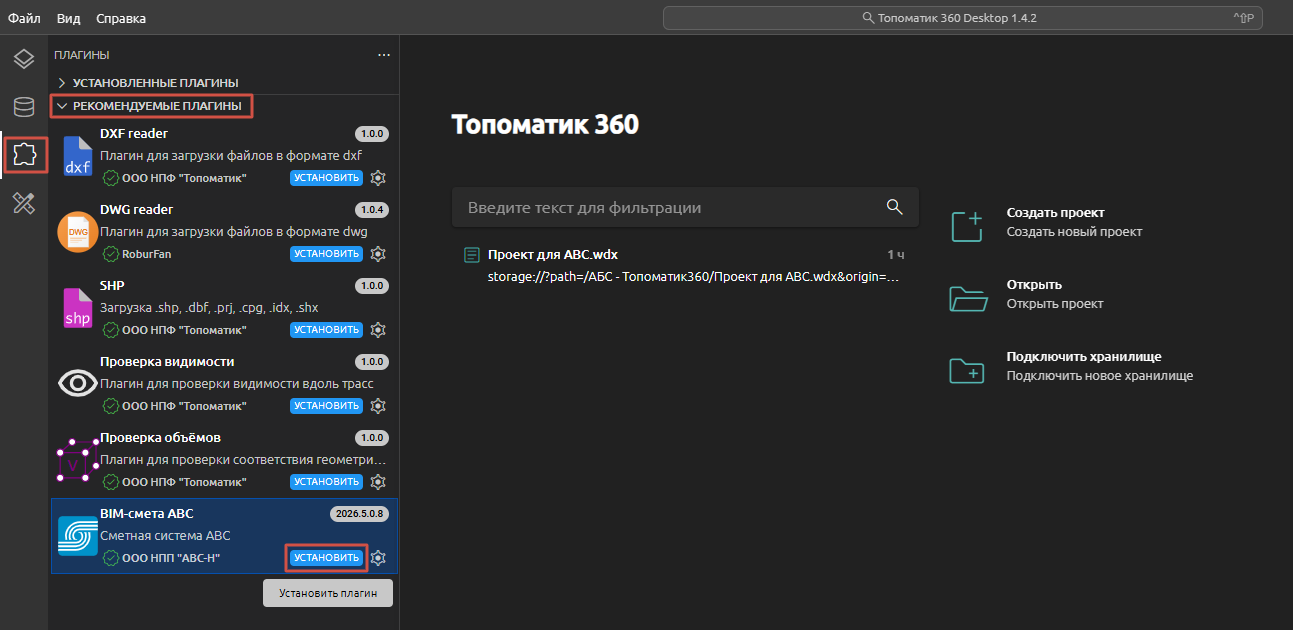Click the project file icon of Проект для ABC.wdx

coord(472,255)
